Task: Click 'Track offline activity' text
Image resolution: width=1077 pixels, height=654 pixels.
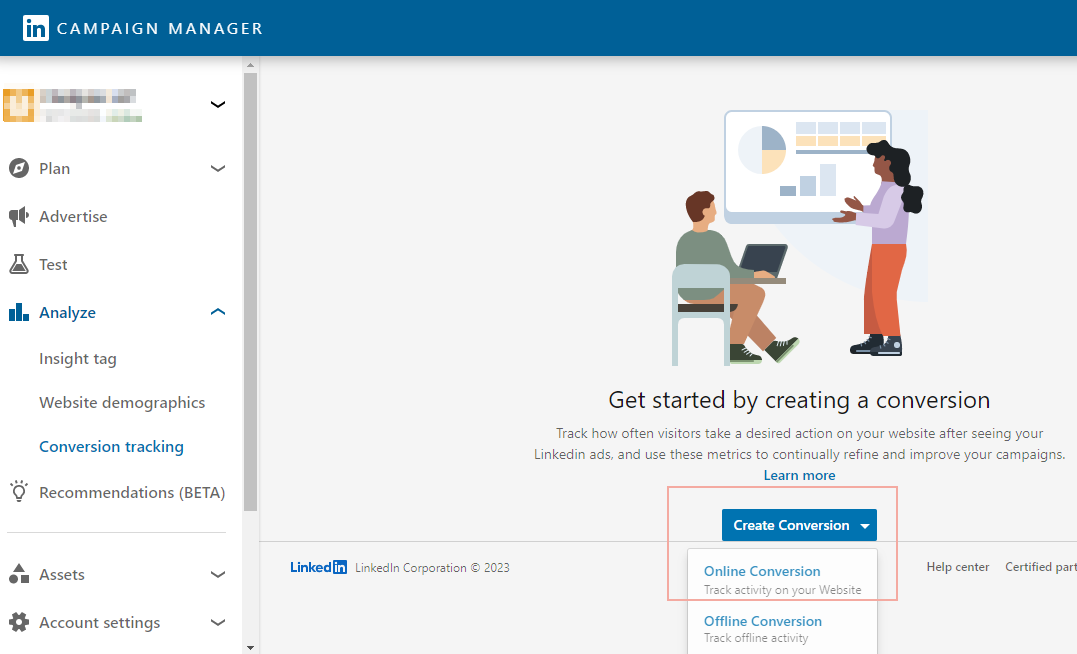Action: [x=756, y=638]
